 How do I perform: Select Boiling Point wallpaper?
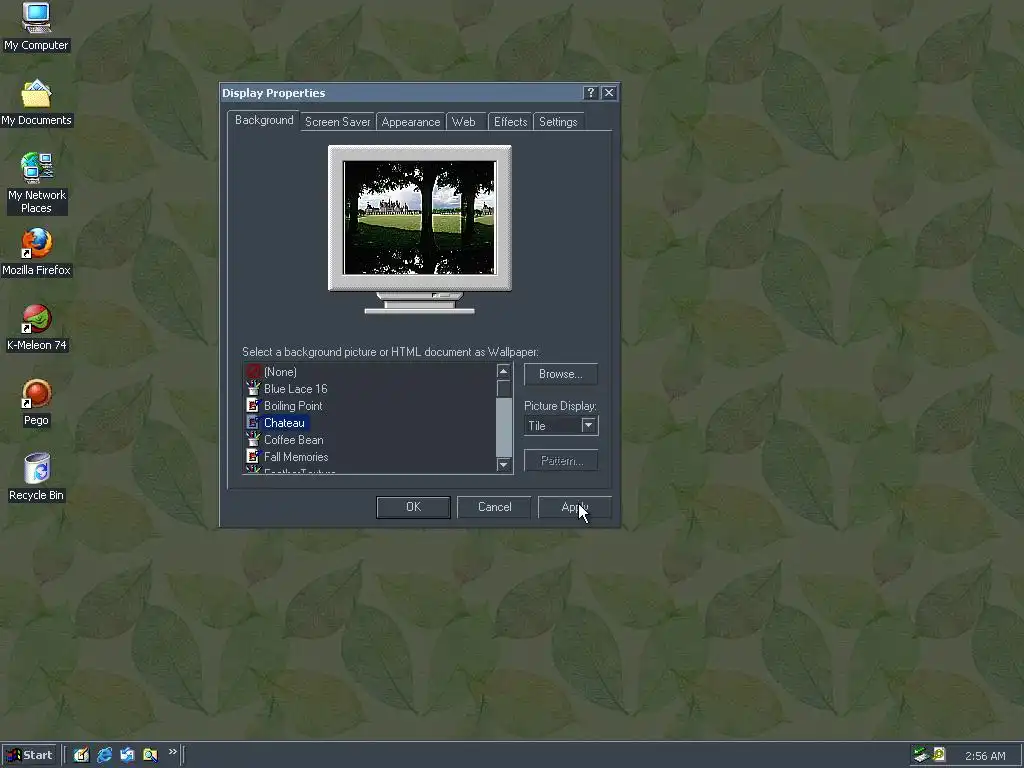click(293, 406)
